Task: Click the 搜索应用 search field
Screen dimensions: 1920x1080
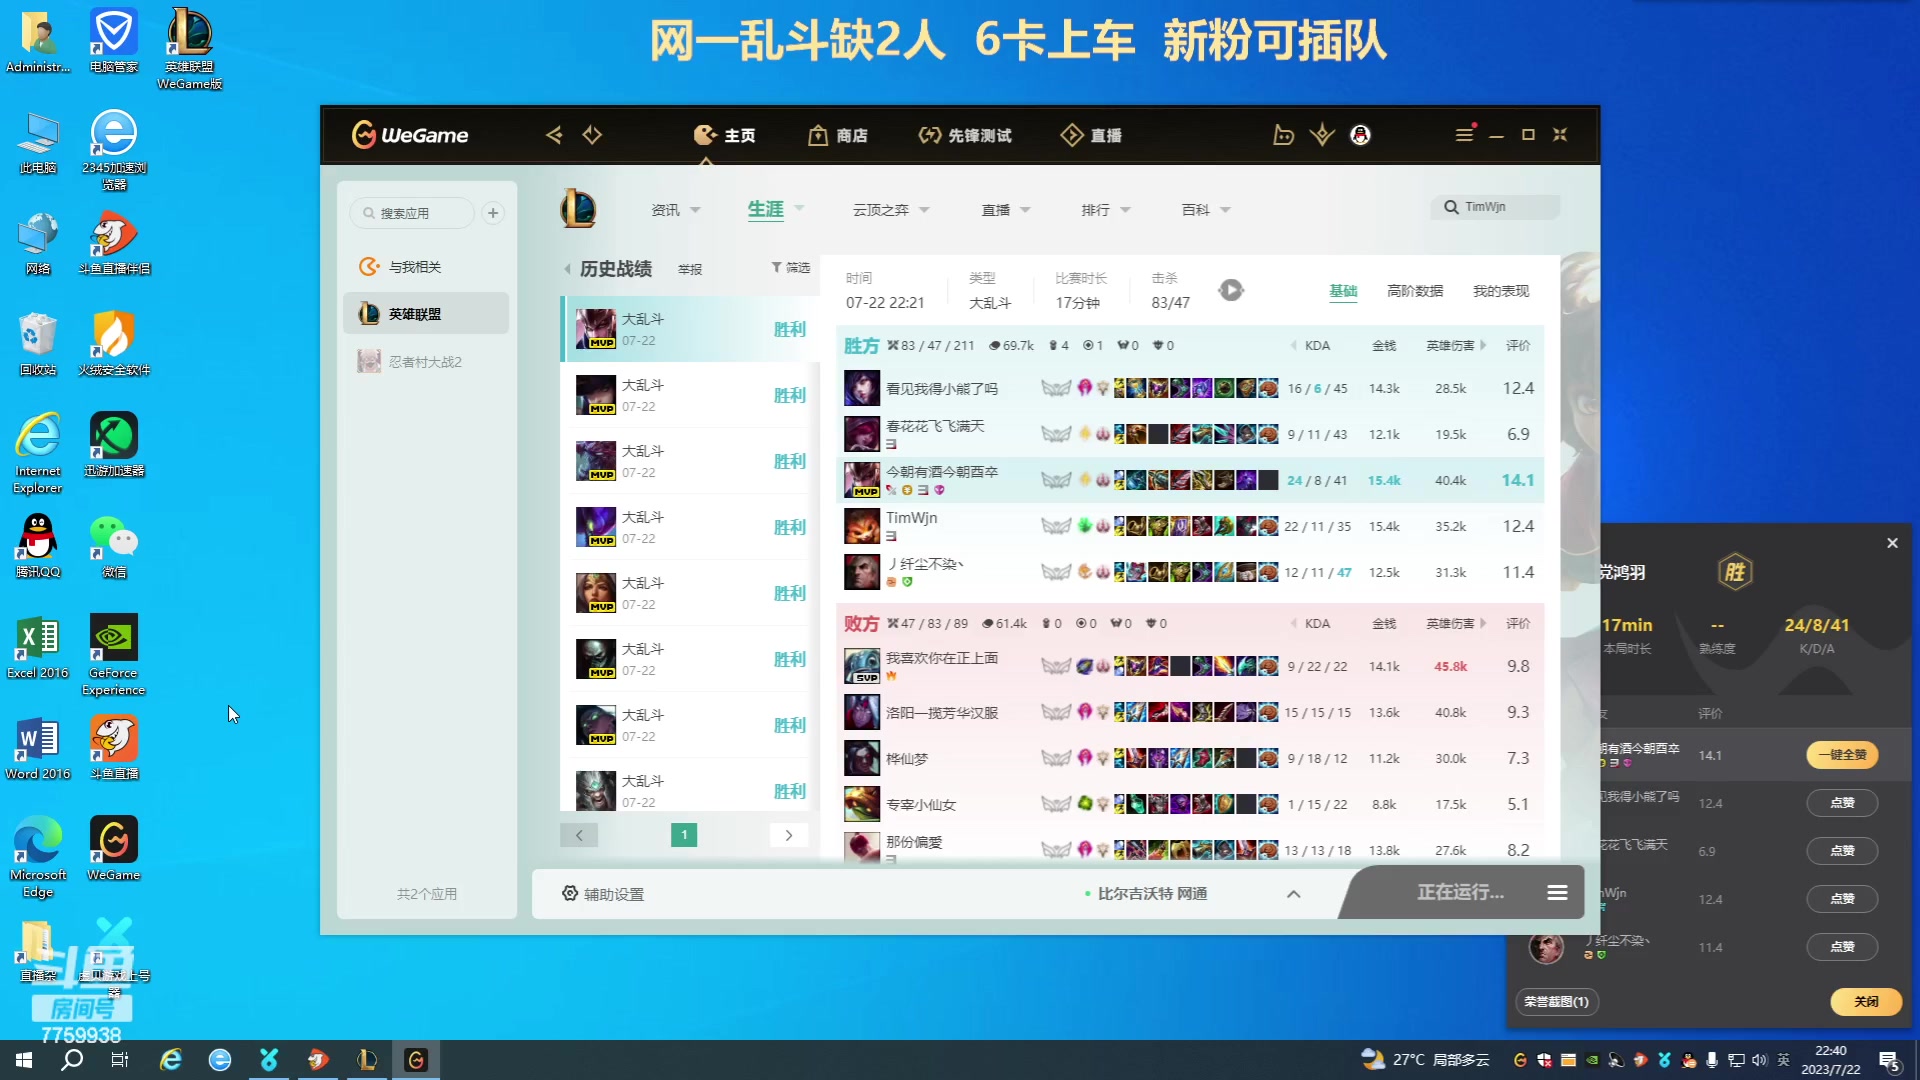Action: click(x=412, y=213)
